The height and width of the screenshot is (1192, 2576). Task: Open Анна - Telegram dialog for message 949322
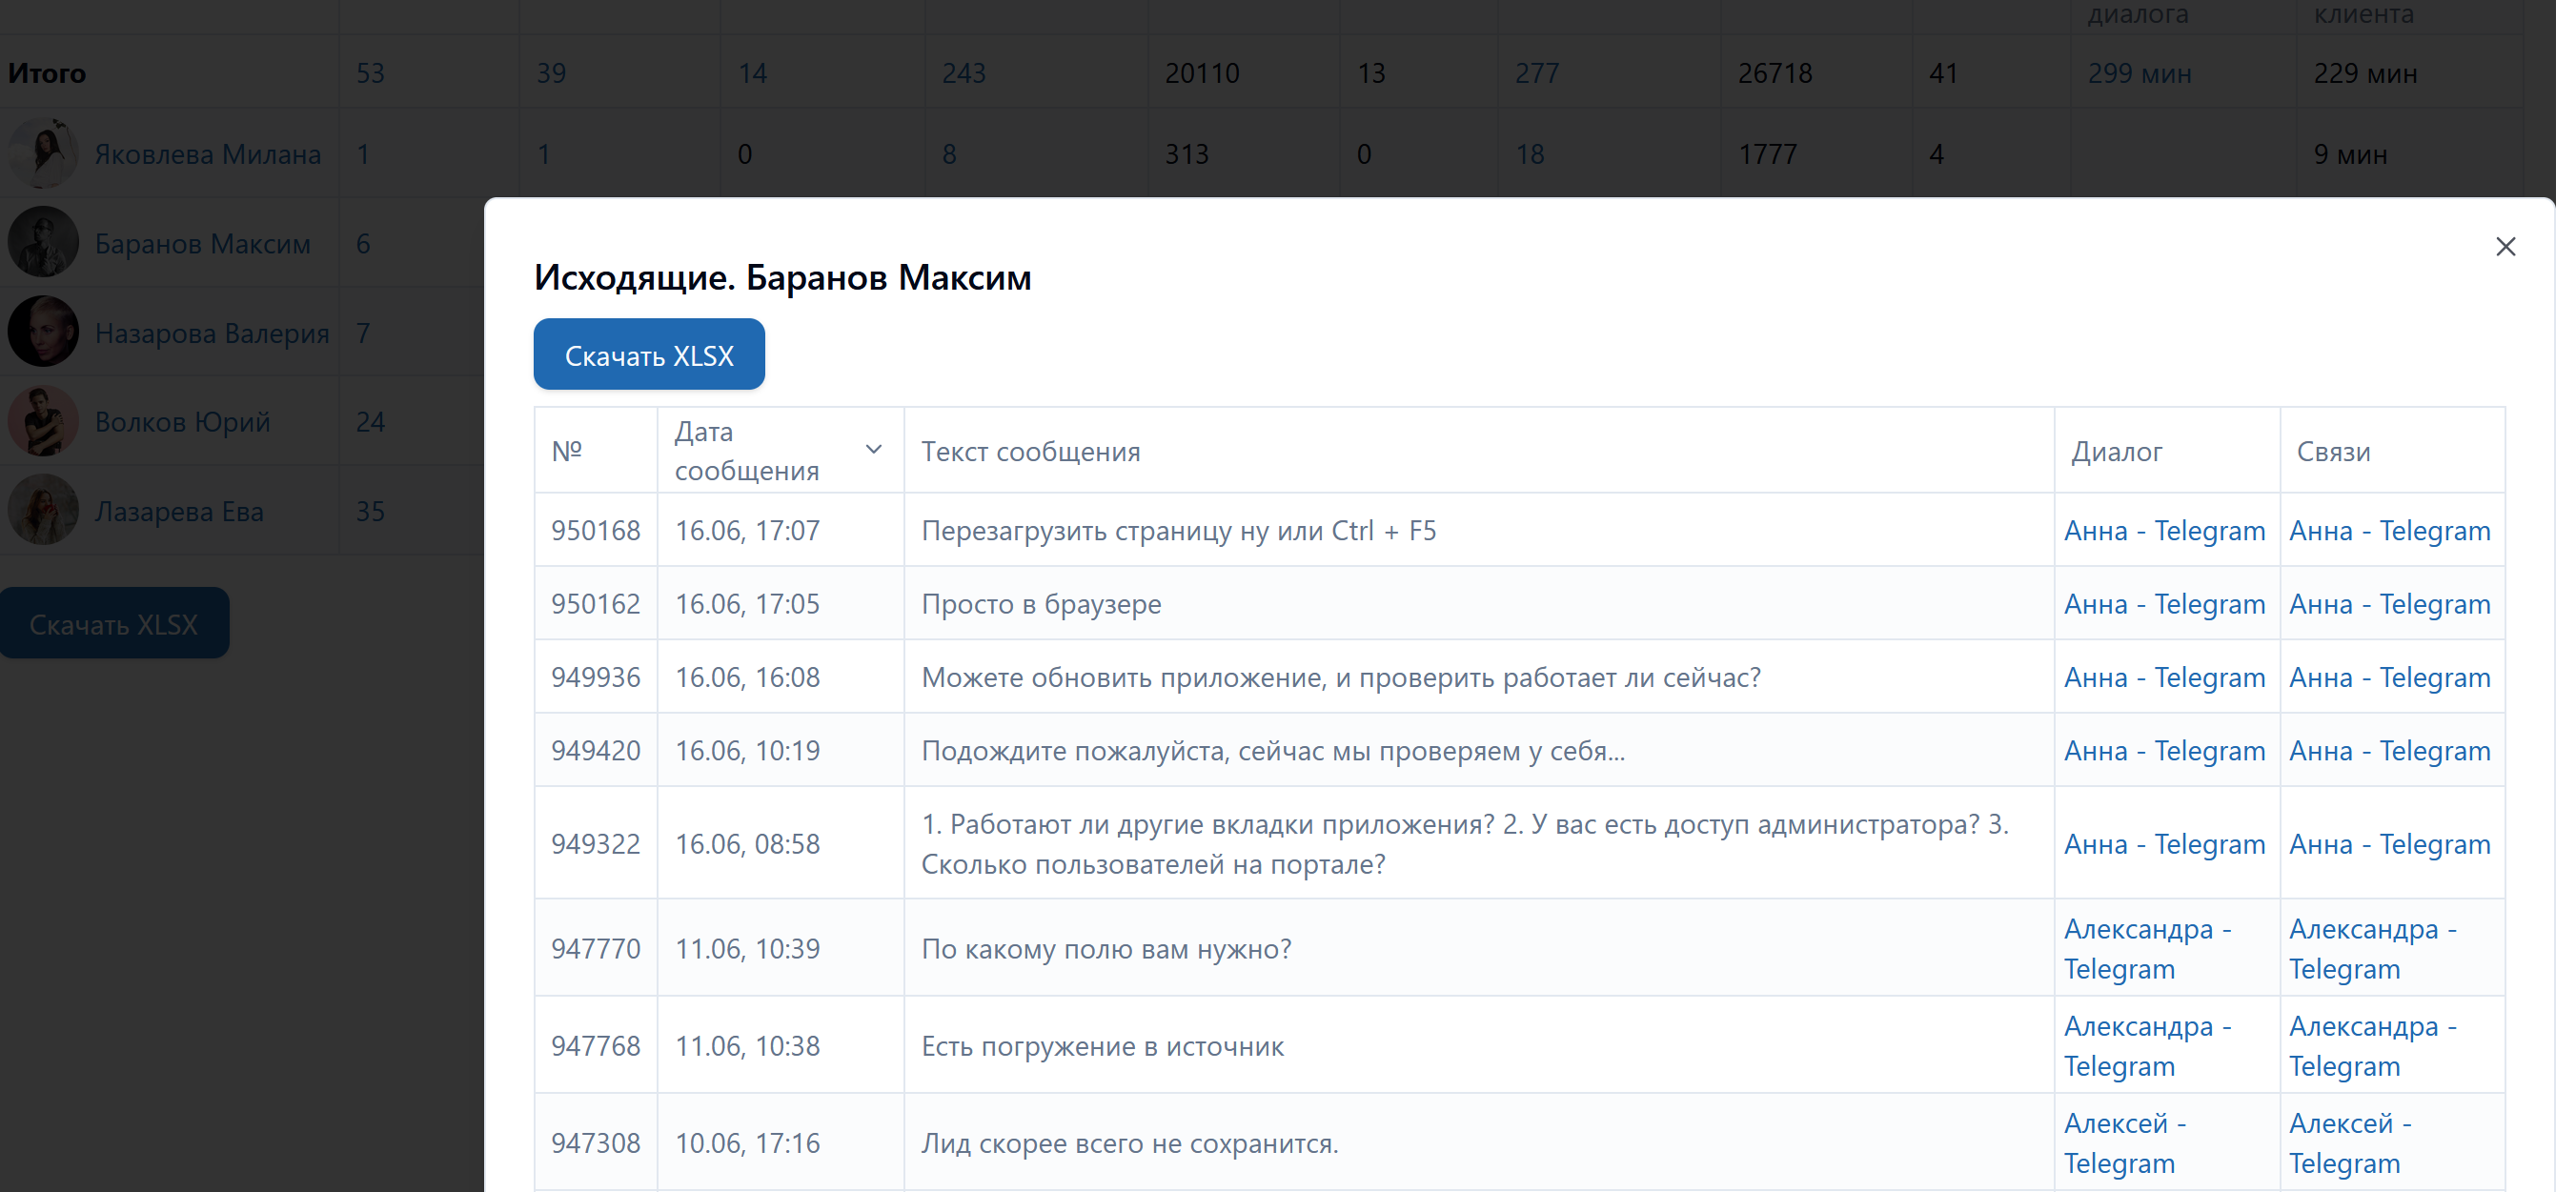pos(2164,844)
